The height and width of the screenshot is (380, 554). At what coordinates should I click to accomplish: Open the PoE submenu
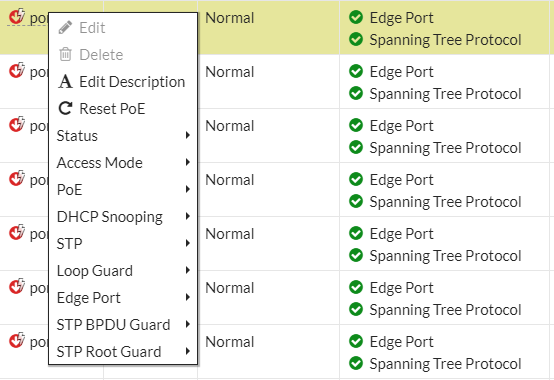click(123, 190)
